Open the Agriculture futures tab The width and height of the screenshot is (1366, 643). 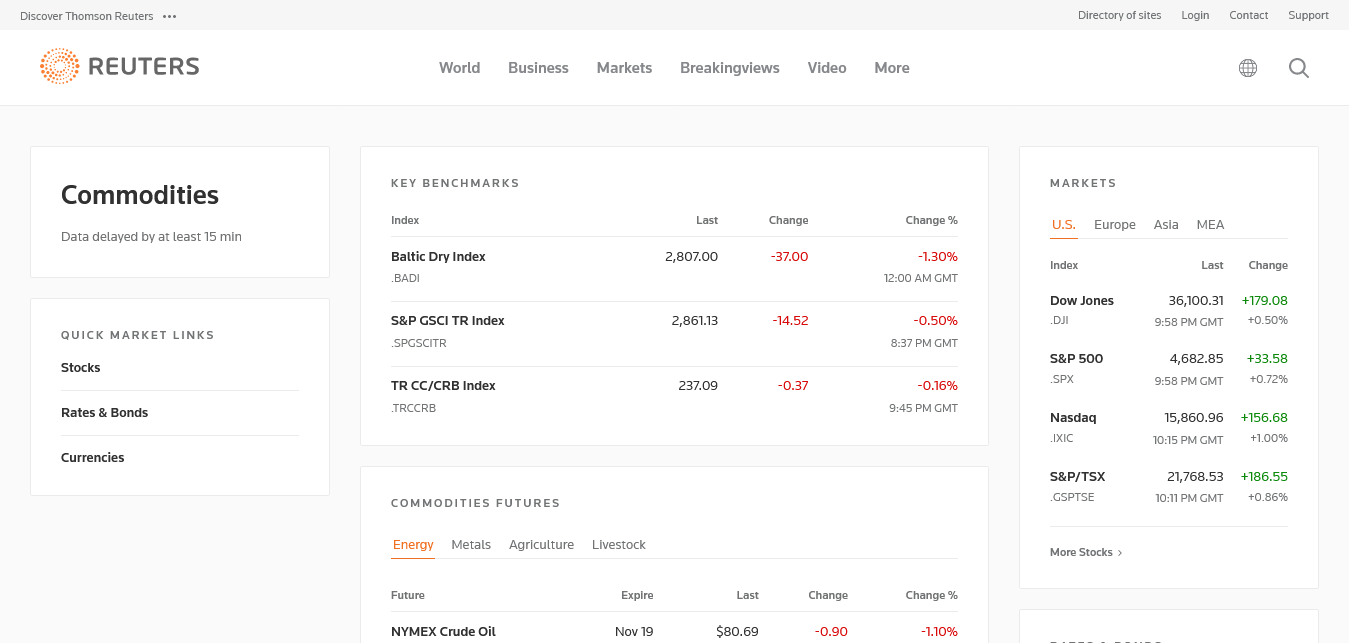541,545
